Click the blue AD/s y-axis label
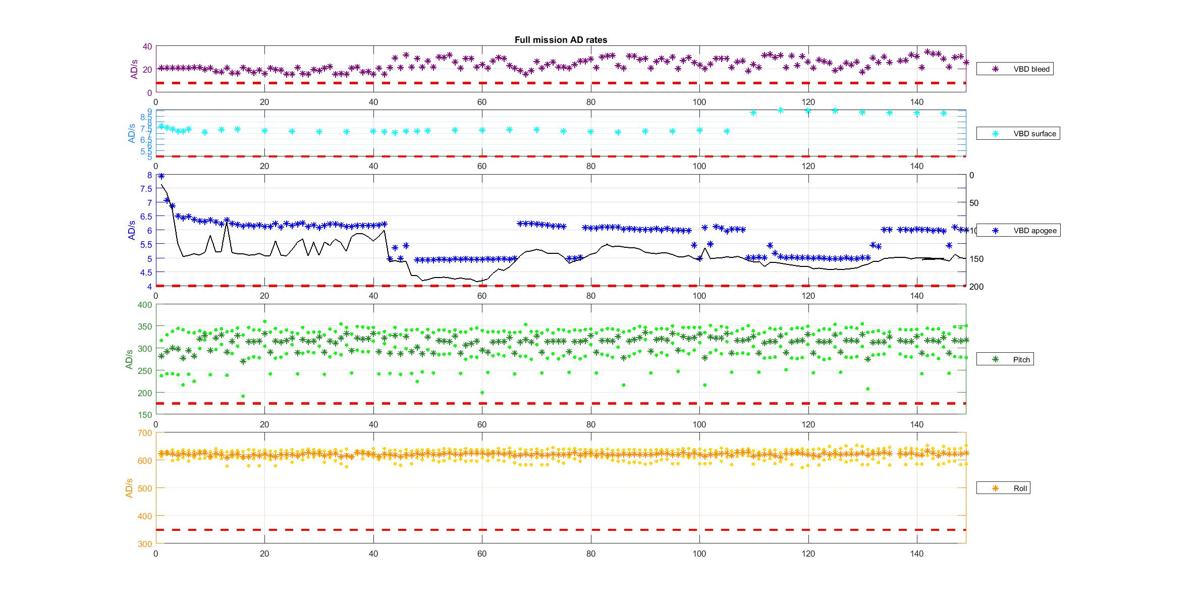Image resolution: width=1200 pixels, height=611 pixels. click(133, 230)
